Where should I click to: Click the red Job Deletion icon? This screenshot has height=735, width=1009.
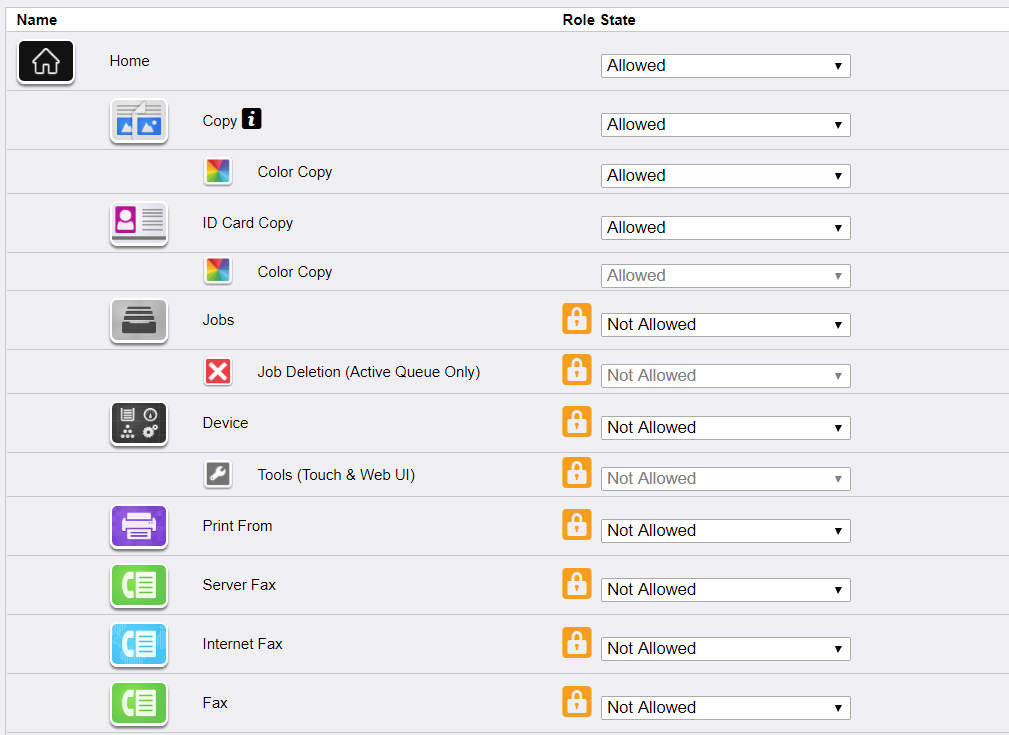tap(218, 372)
